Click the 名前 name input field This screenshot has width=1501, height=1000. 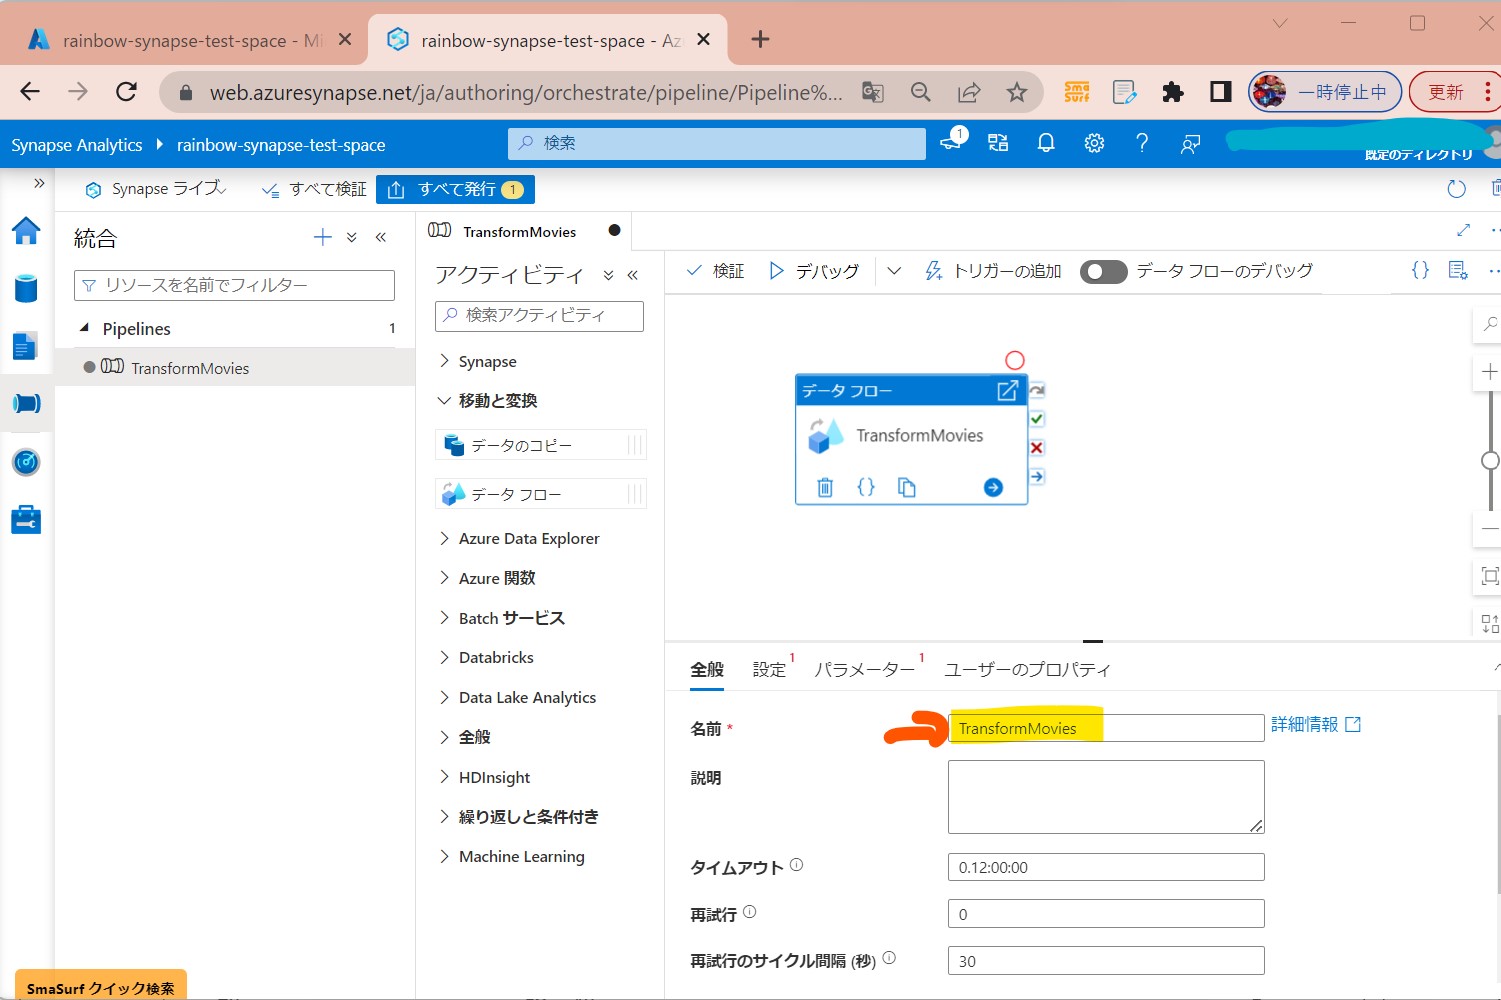click(1106, 728)
